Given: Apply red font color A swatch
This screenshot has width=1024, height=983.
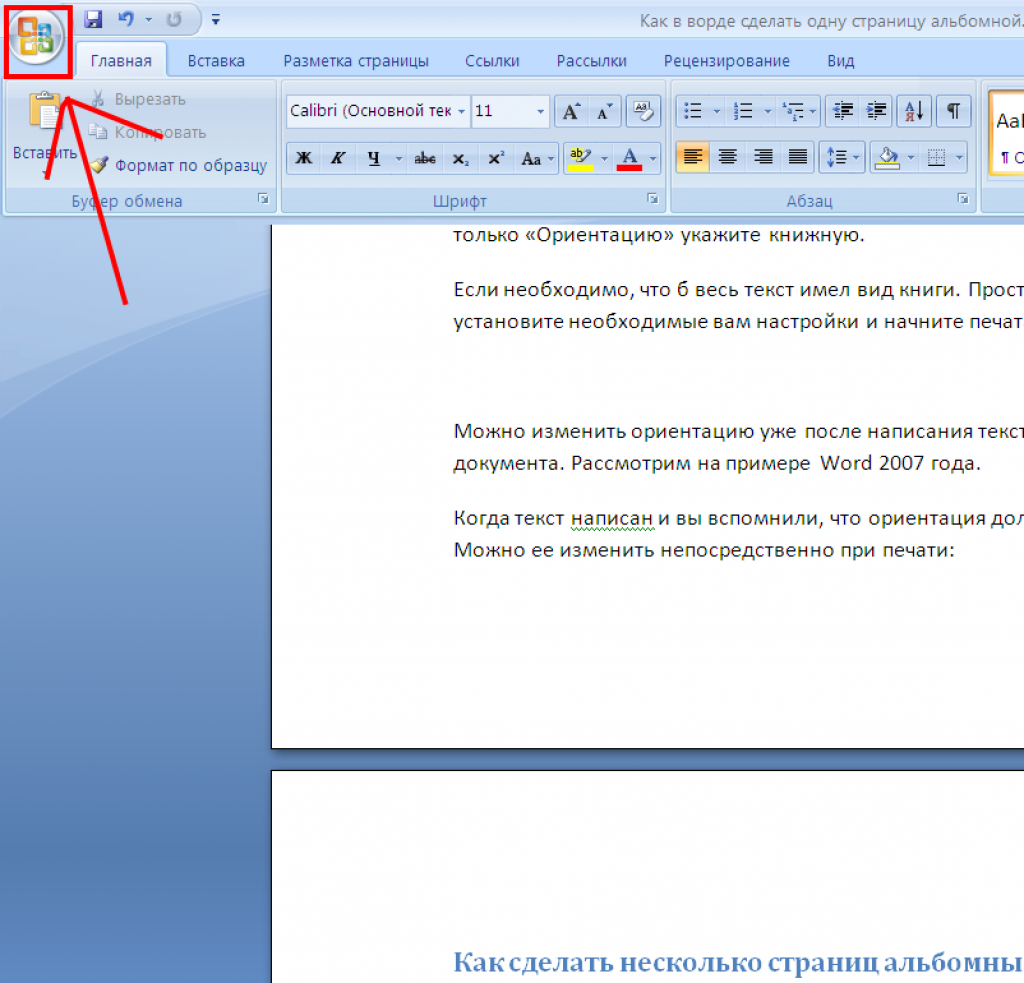Looking at the screenshot, I should (x=630, y=158).
